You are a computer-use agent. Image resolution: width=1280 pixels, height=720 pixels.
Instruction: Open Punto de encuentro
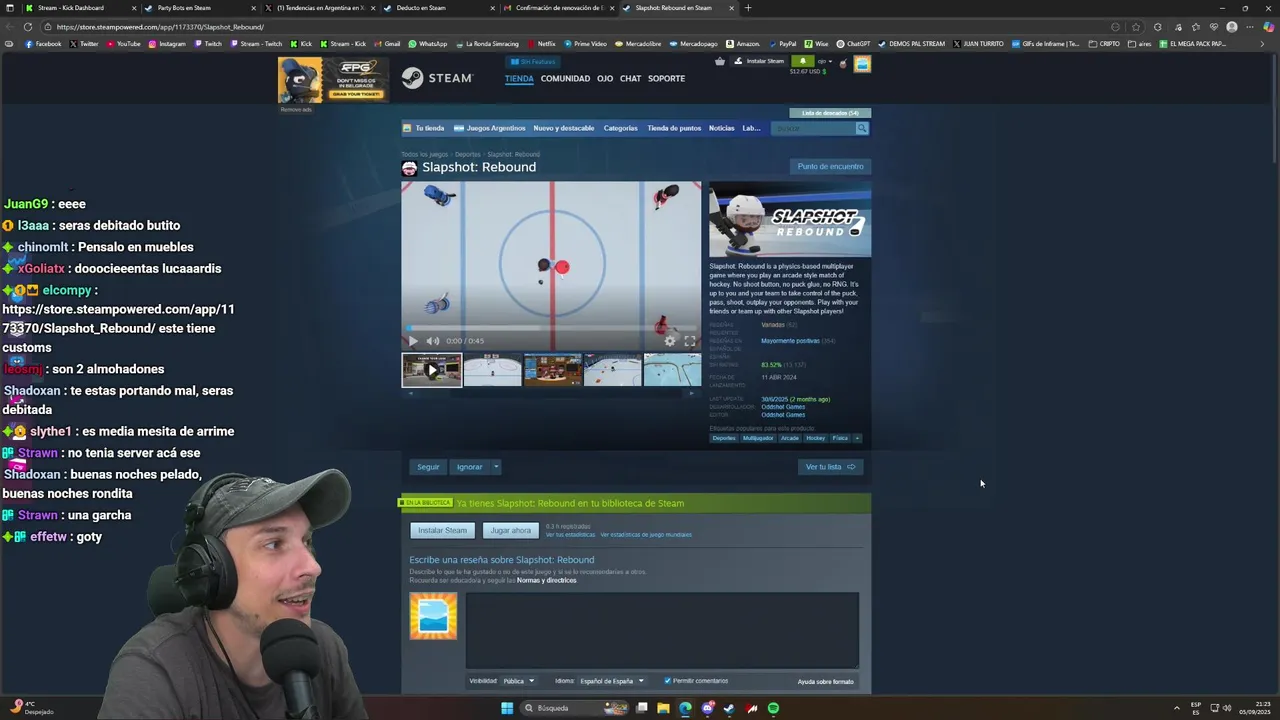pyautogui.click(x=830, y=166)
